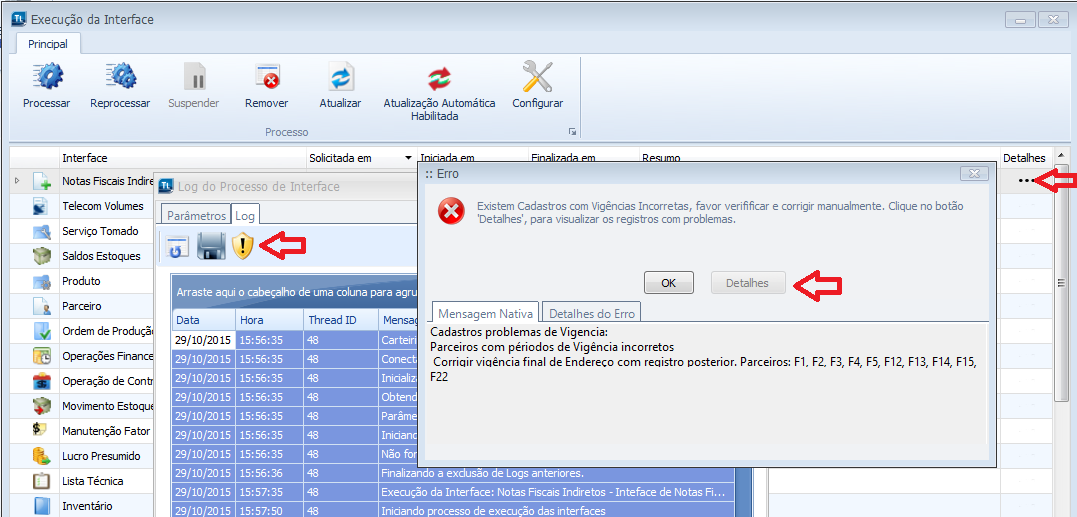Open the Configurar tools icon
The image size is (1077, 517).
coord(537,76)
